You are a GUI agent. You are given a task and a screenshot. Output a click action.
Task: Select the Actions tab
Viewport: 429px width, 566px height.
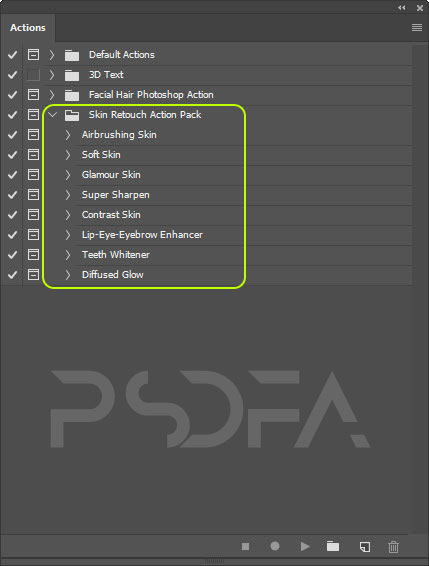point(28,28)
